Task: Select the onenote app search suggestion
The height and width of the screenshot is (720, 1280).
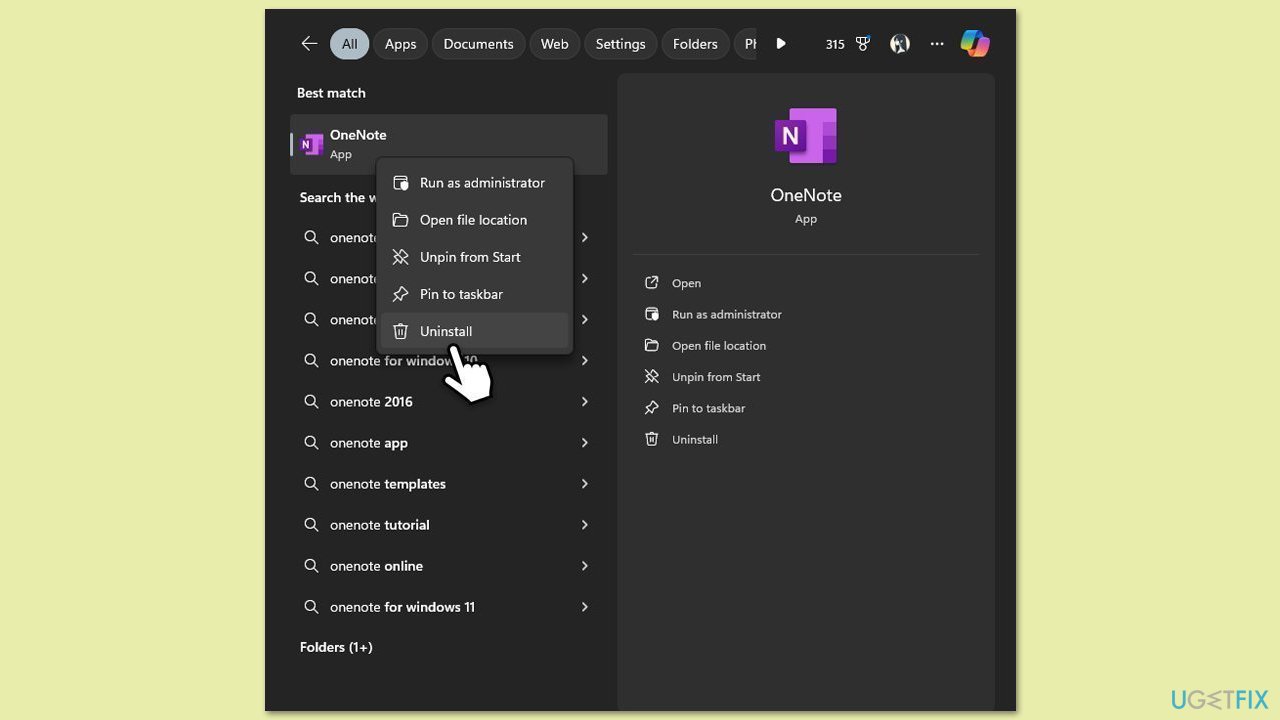Action: pyautogui.click(x=447, y=443)
